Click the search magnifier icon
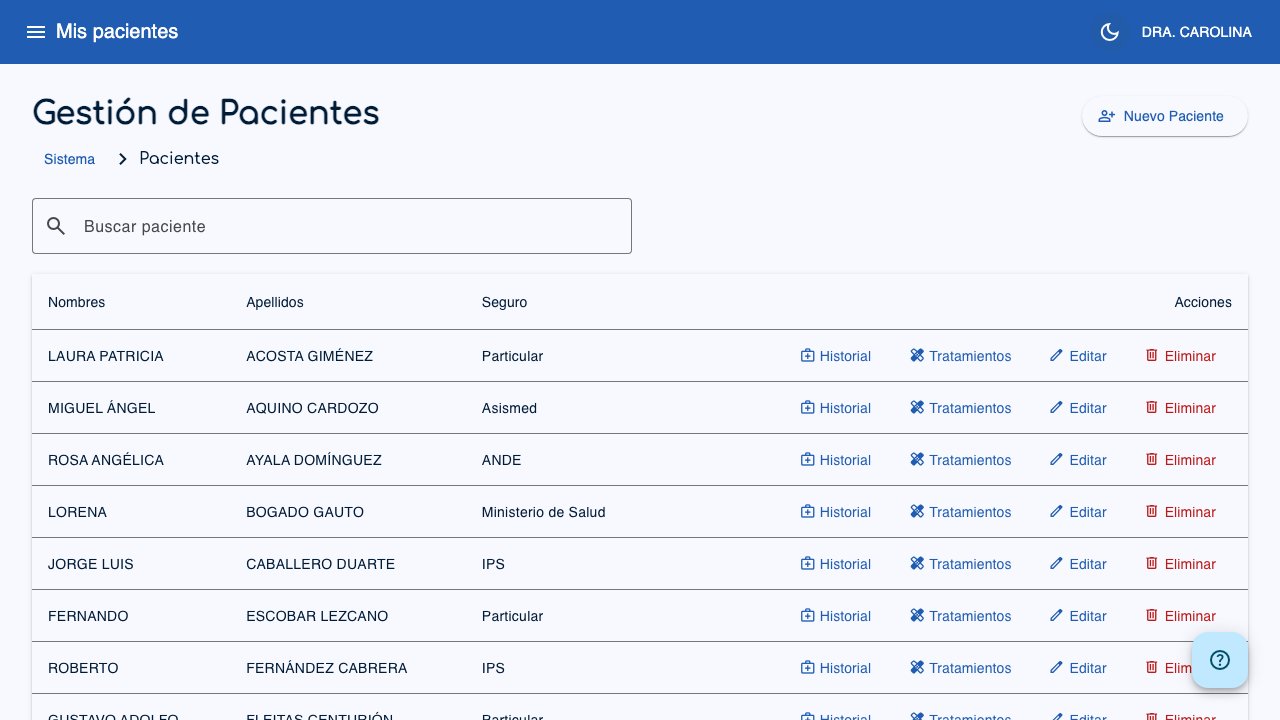The image size is (1280, 720). point(57,226)
